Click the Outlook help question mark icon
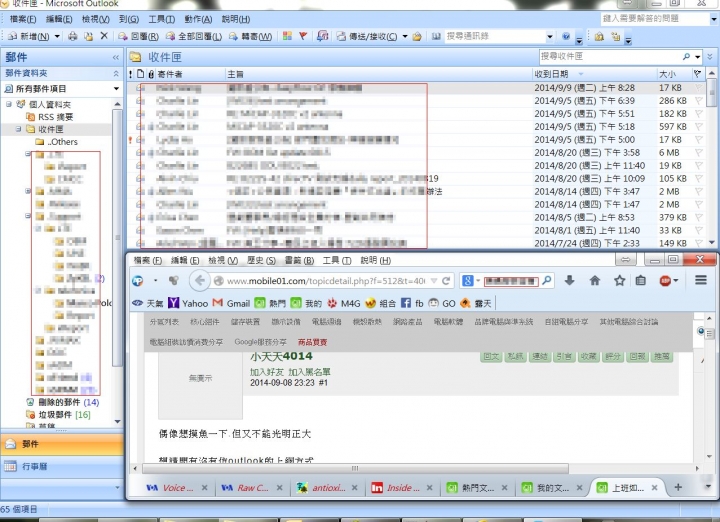 [x=566, y=36]
